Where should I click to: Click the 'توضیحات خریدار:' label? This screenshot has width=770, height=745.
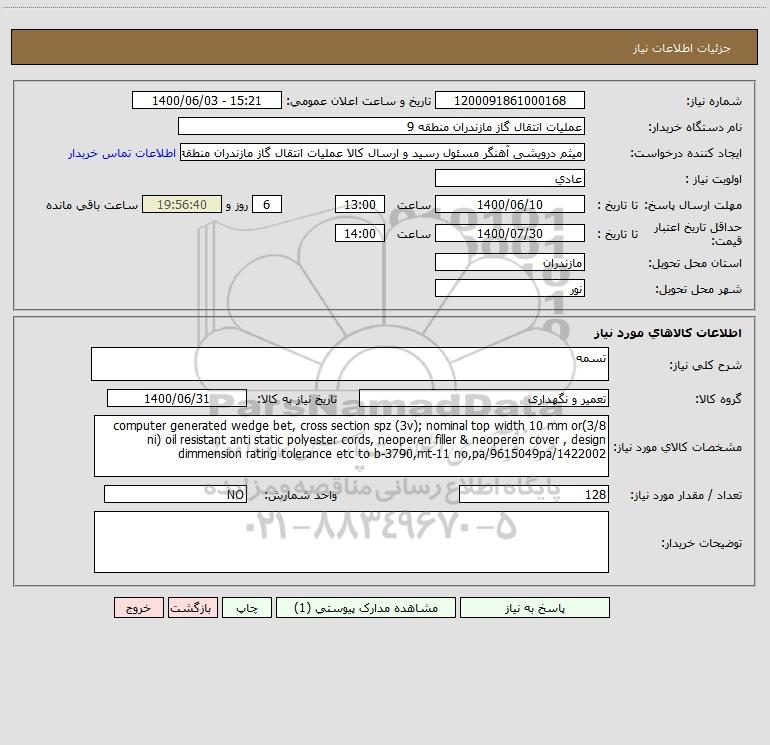pos(701,544)
